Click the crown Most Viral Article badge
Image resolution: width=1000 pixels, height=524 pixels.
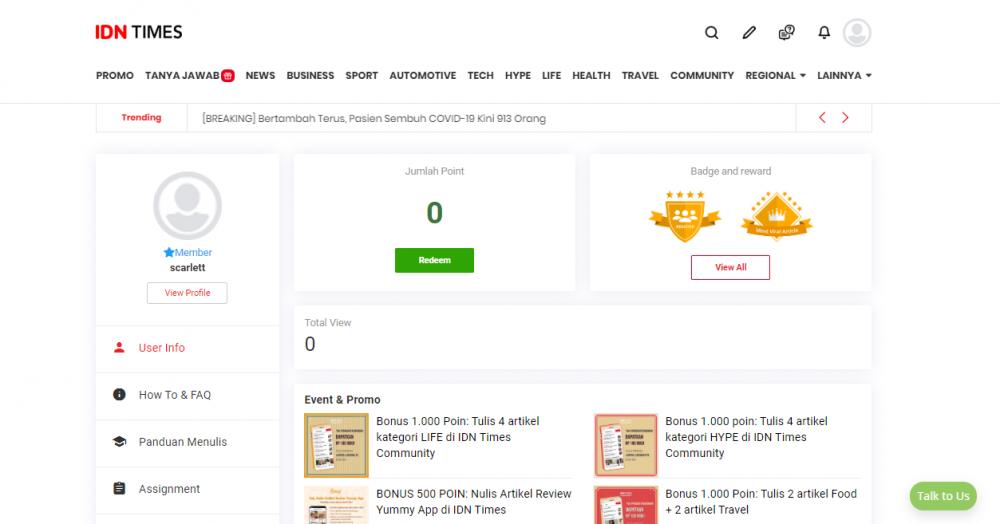pos(776,215)
